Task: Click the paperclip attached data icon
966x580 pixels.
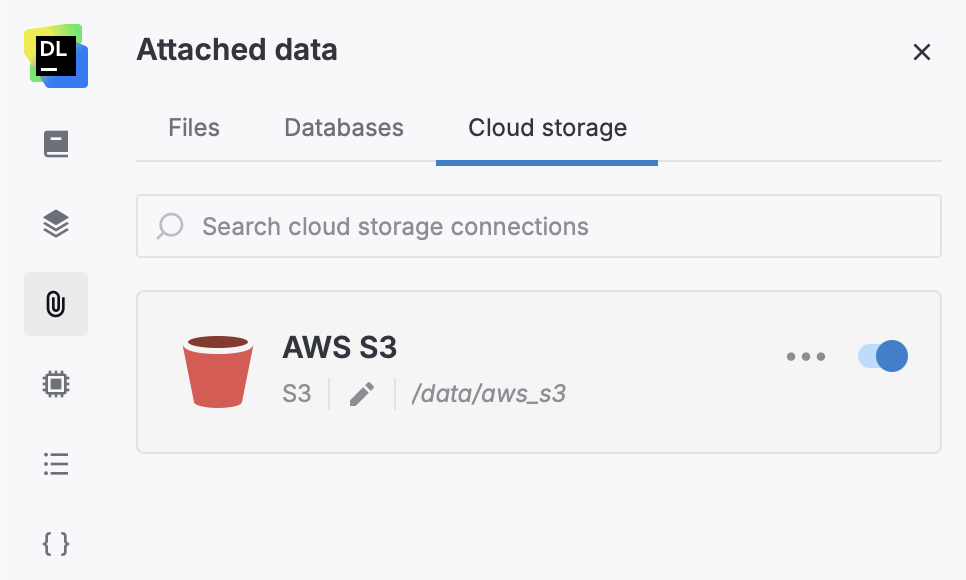Action: 56,304
